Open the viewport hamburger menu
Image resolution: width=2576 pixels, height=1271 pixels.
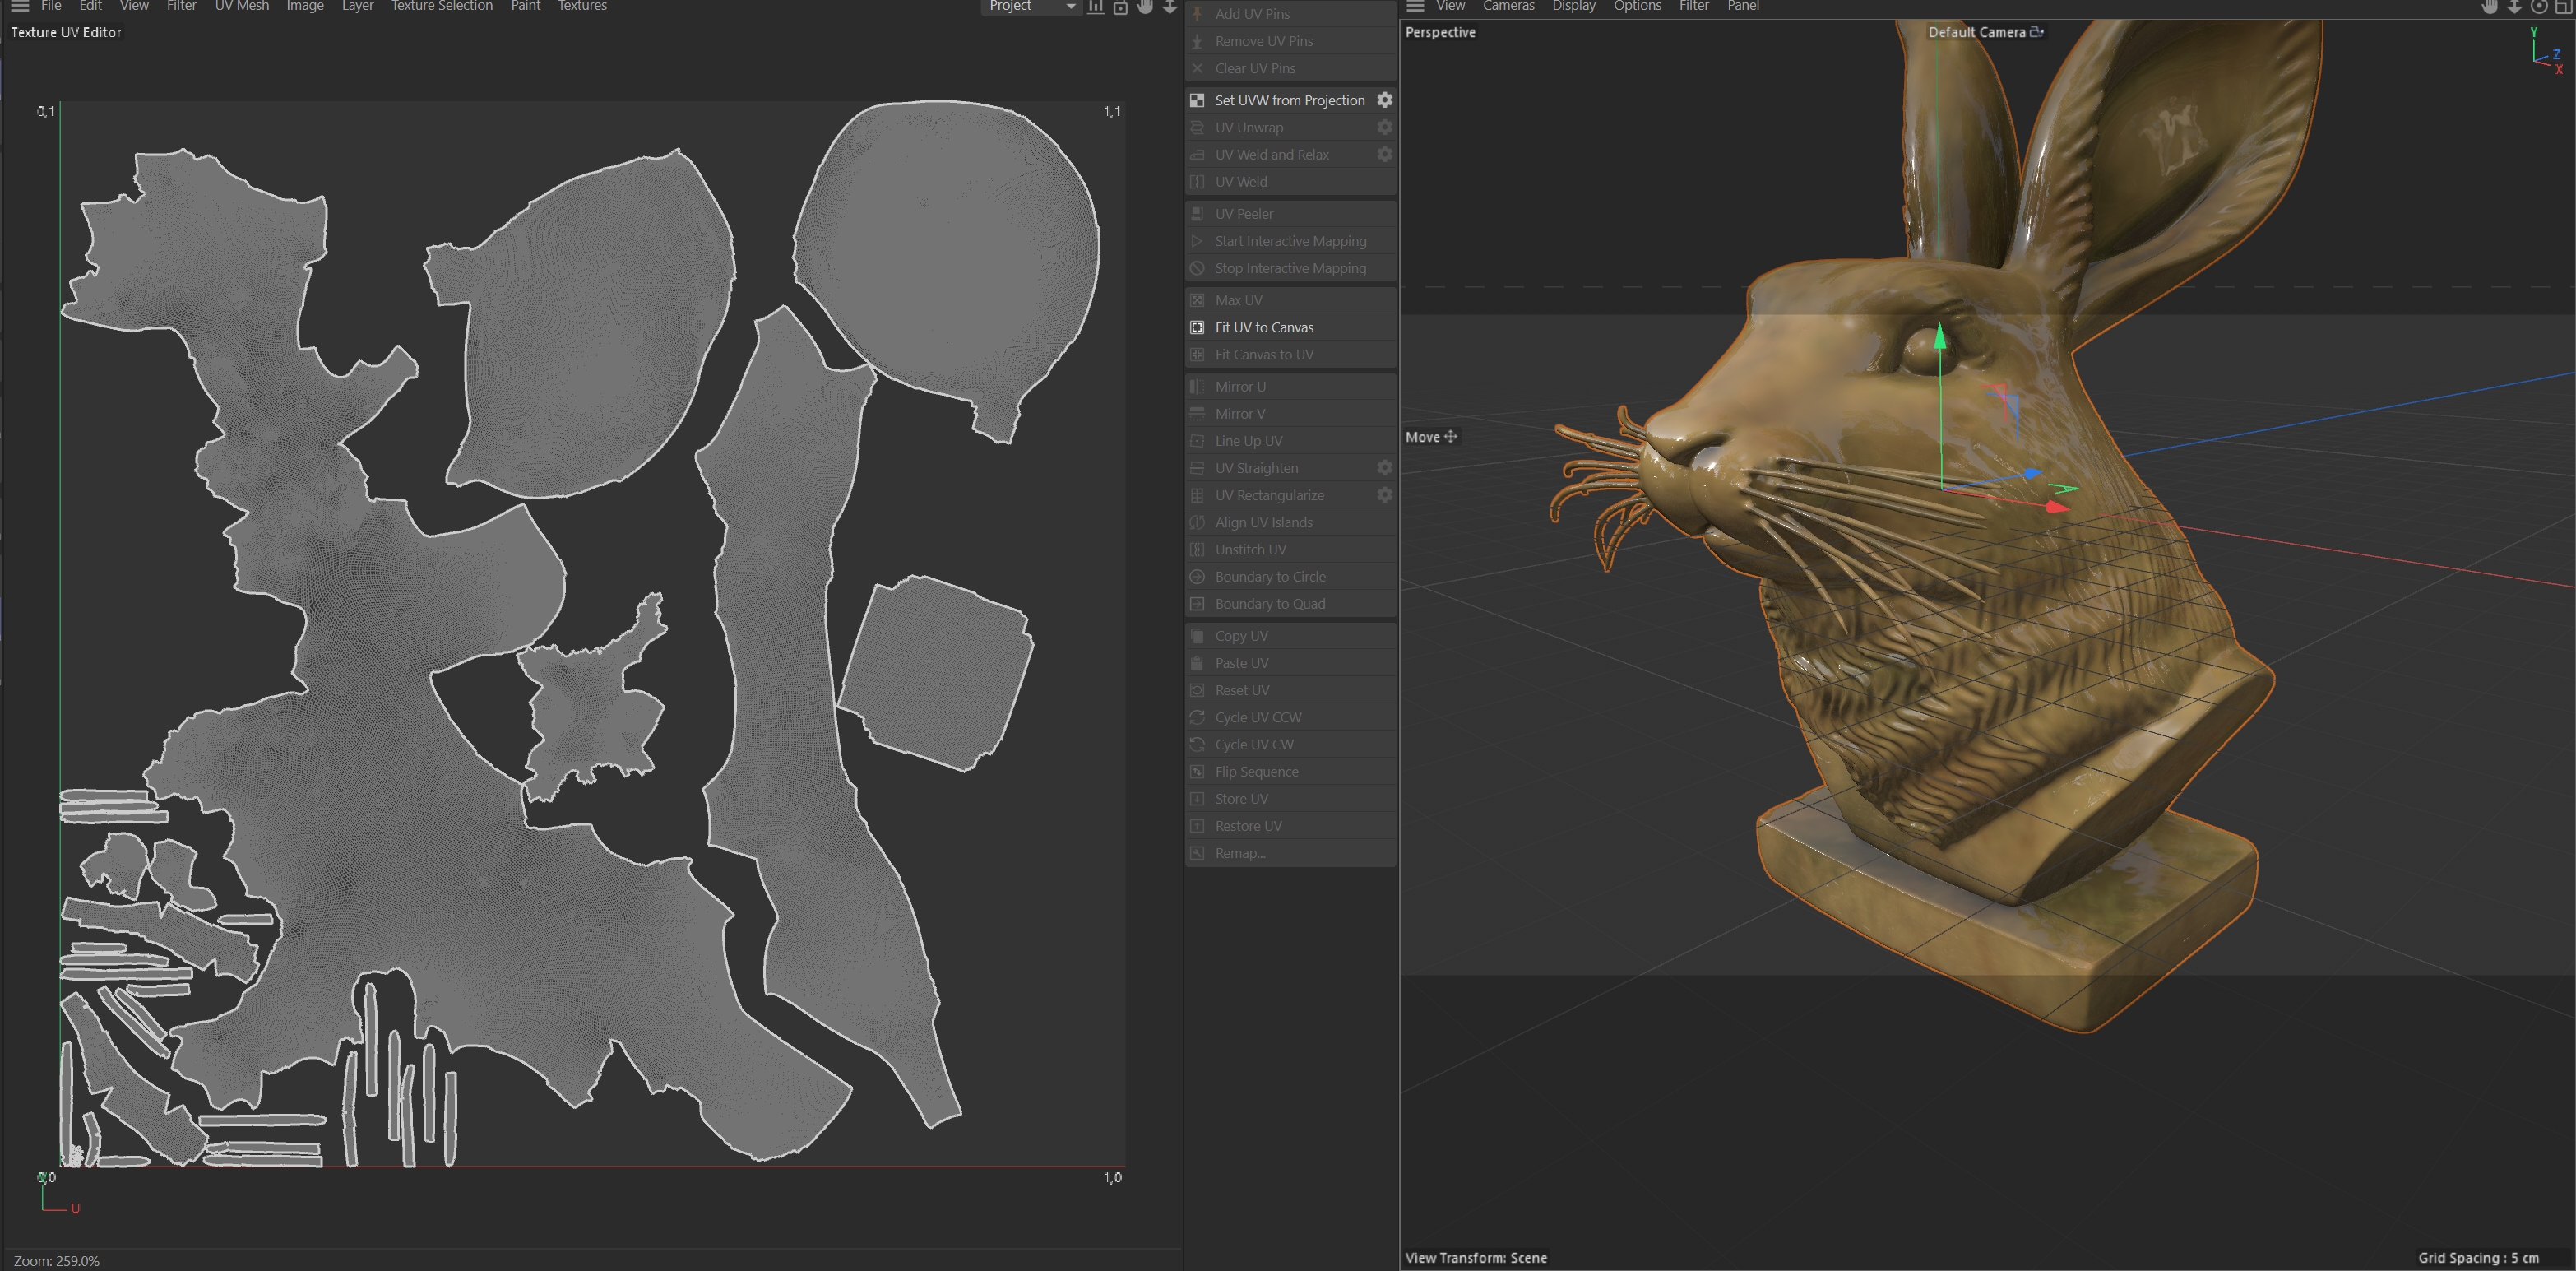tap(1415, 6)
